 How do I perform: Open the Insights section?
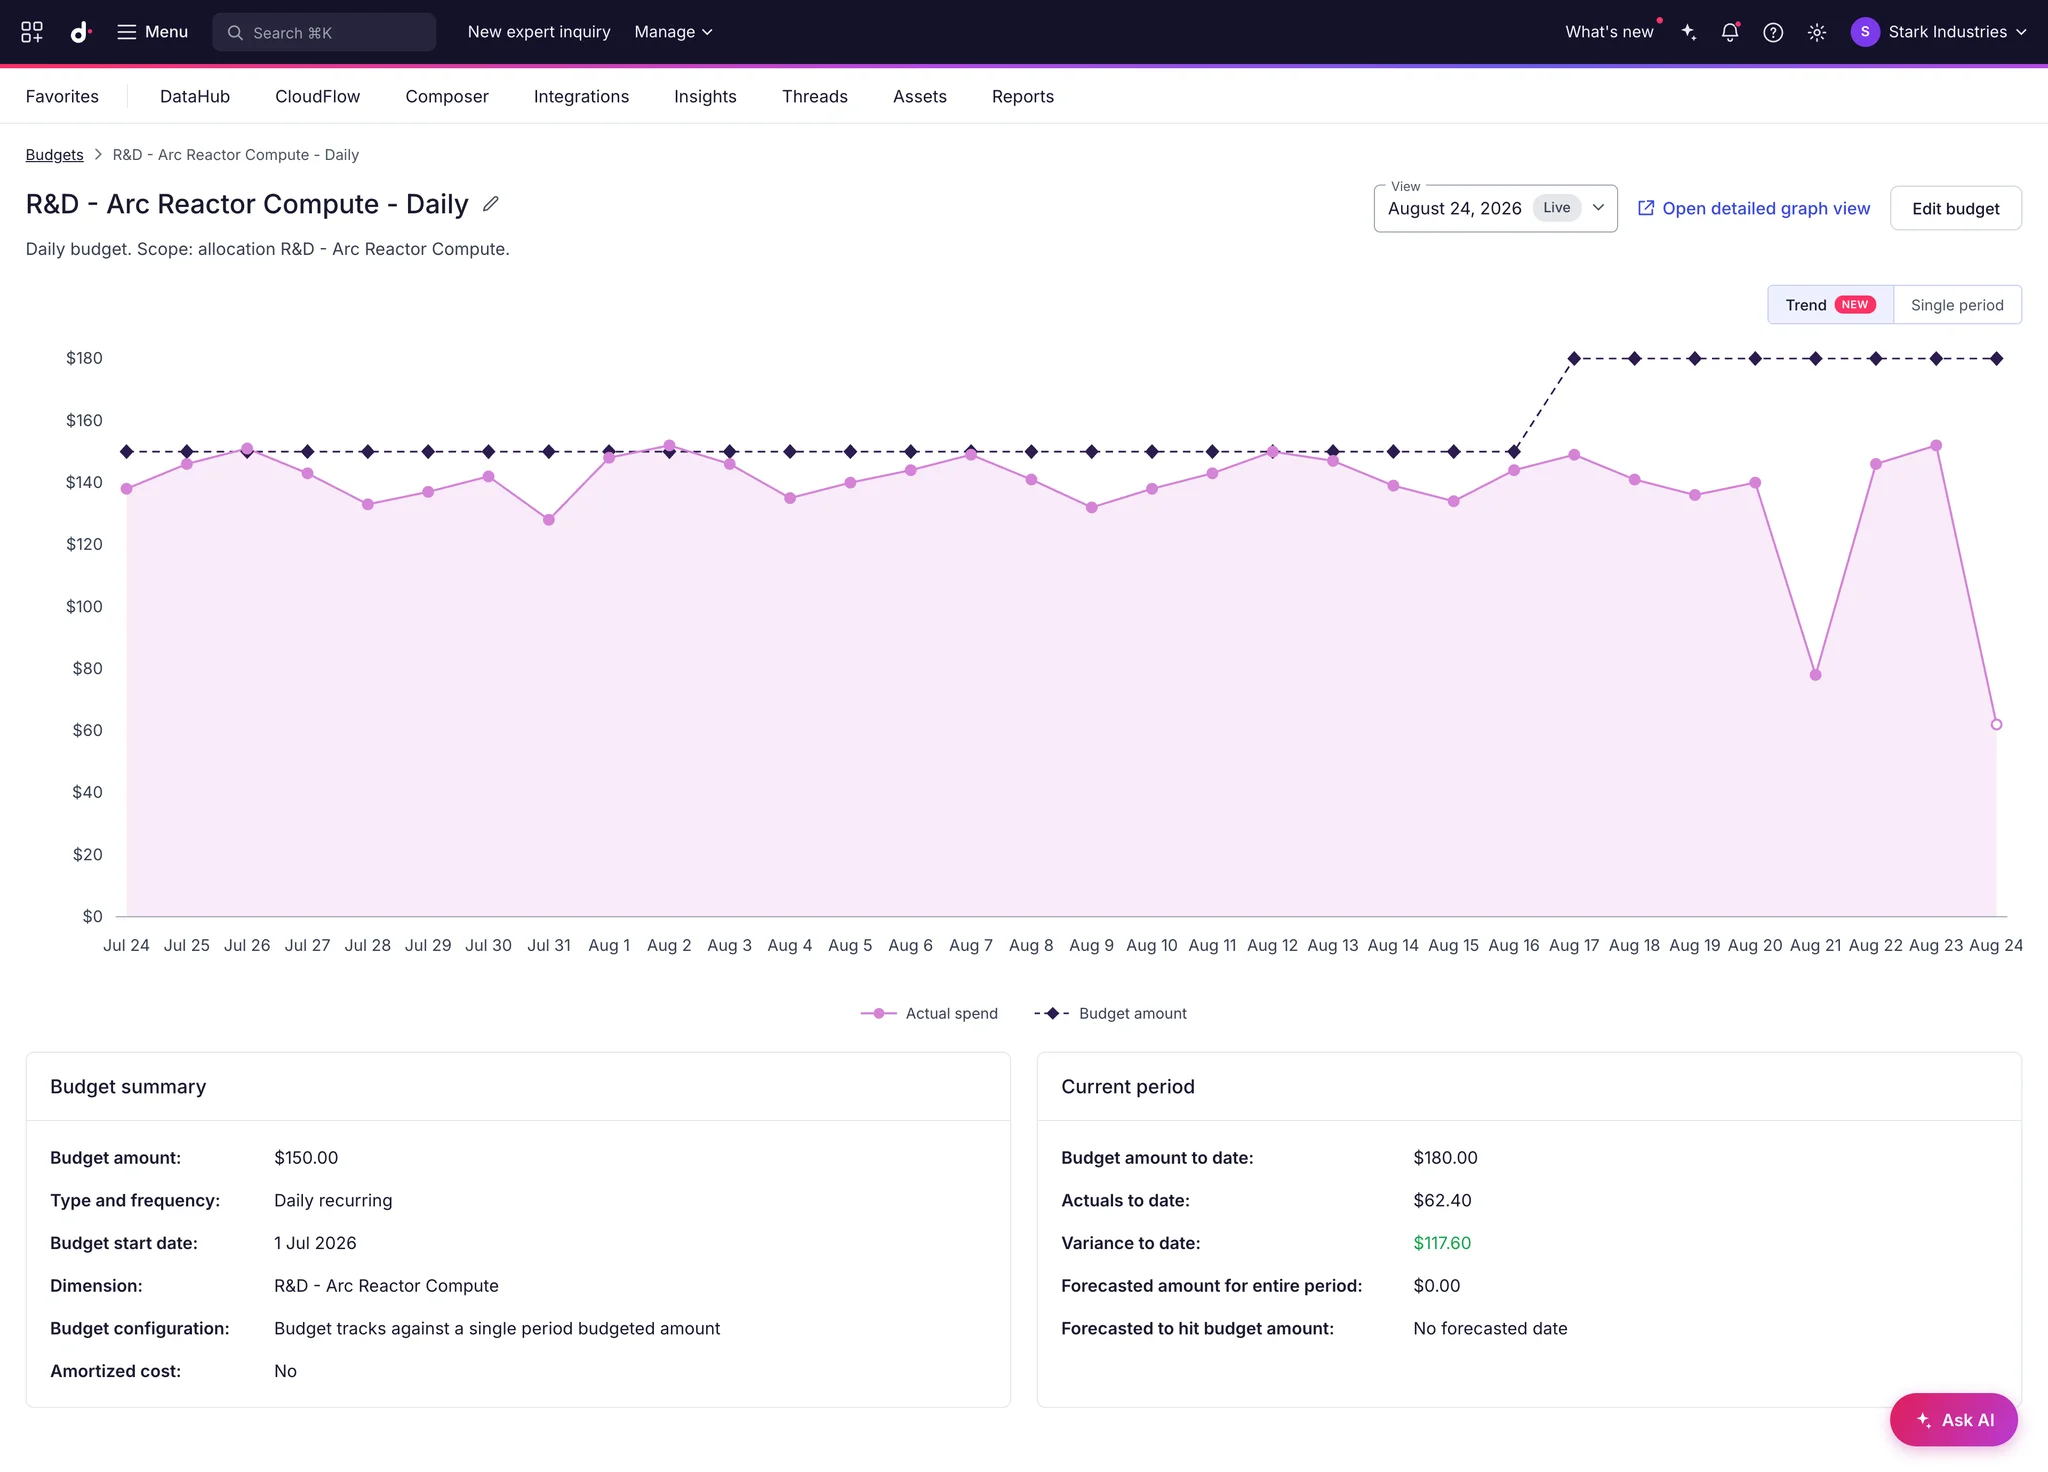(705, 96)
